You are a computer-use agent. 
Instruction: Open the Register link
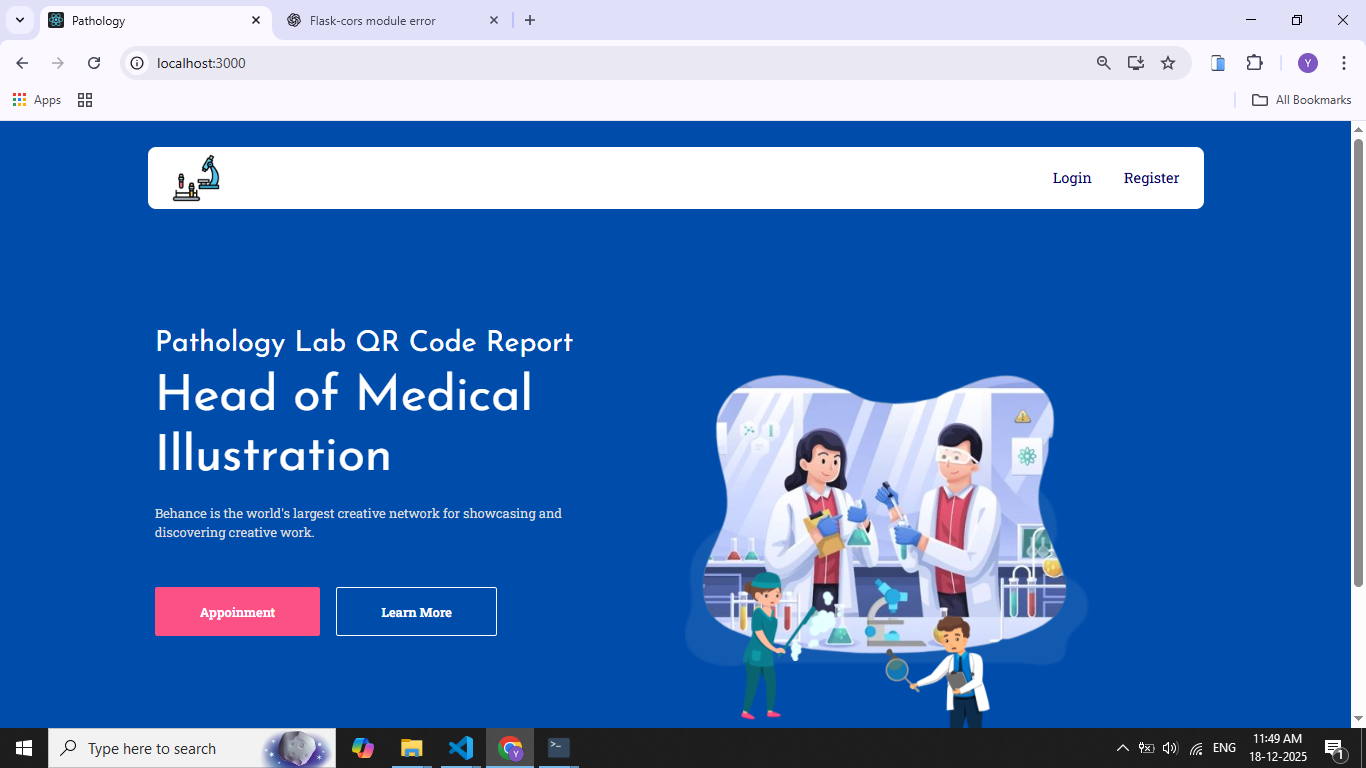pyautogui.click(x=1151, y=177)
